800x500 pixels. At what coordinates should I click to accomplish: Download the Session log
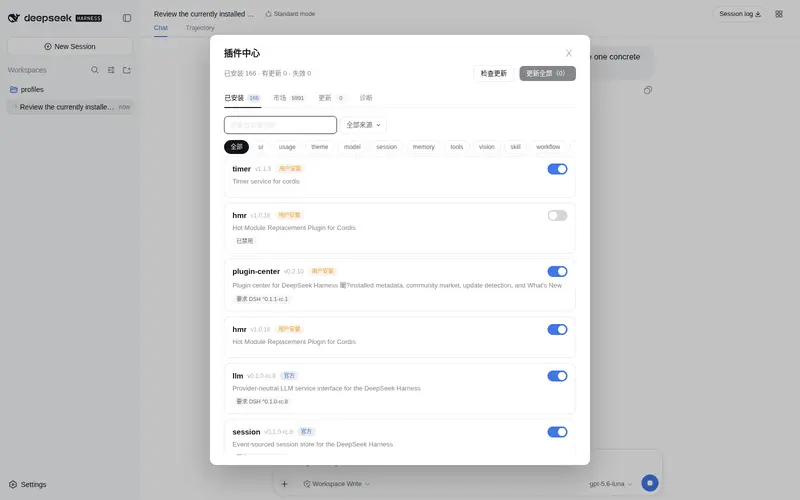coord(739,14)
